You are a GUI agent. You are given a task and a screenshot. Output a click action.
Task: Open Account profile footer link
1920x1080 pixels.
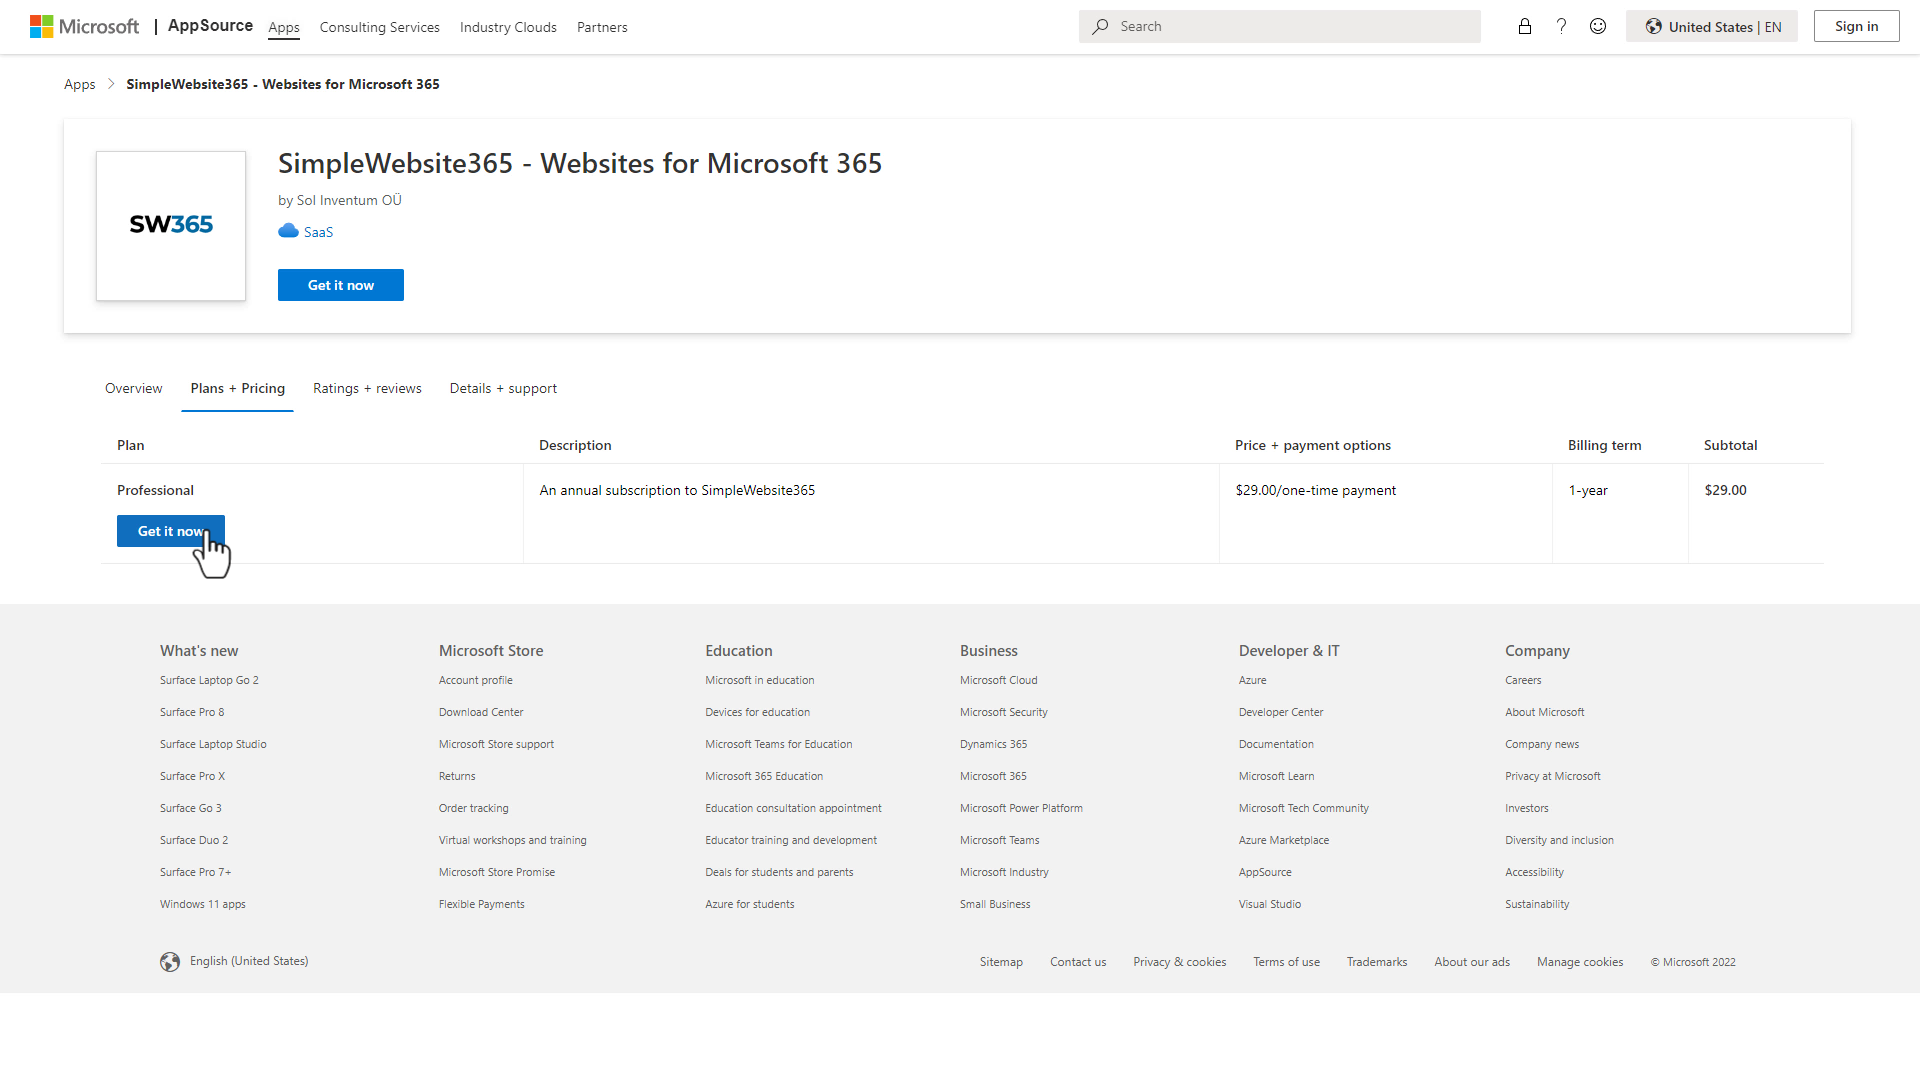[476, 680]
